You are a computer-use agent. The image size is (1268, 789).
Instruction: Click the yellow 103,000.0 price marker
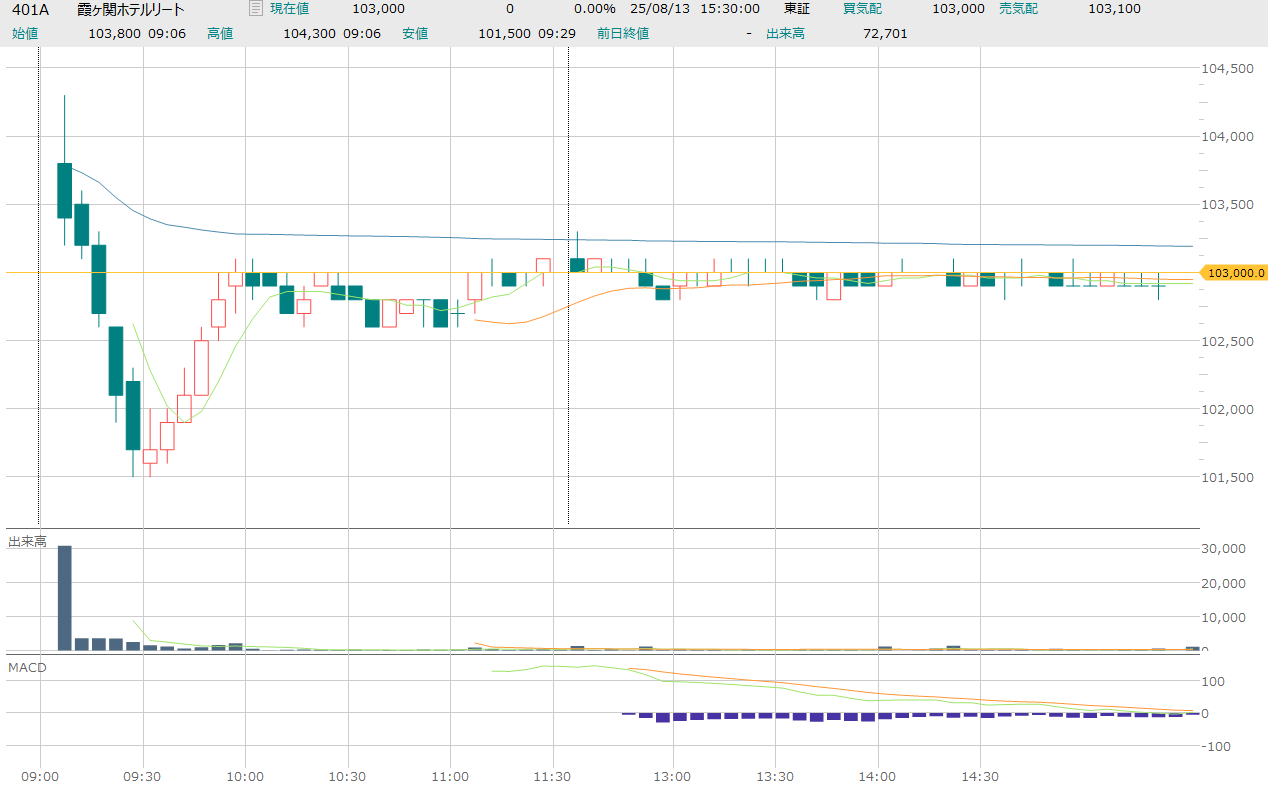(1235, 273)
